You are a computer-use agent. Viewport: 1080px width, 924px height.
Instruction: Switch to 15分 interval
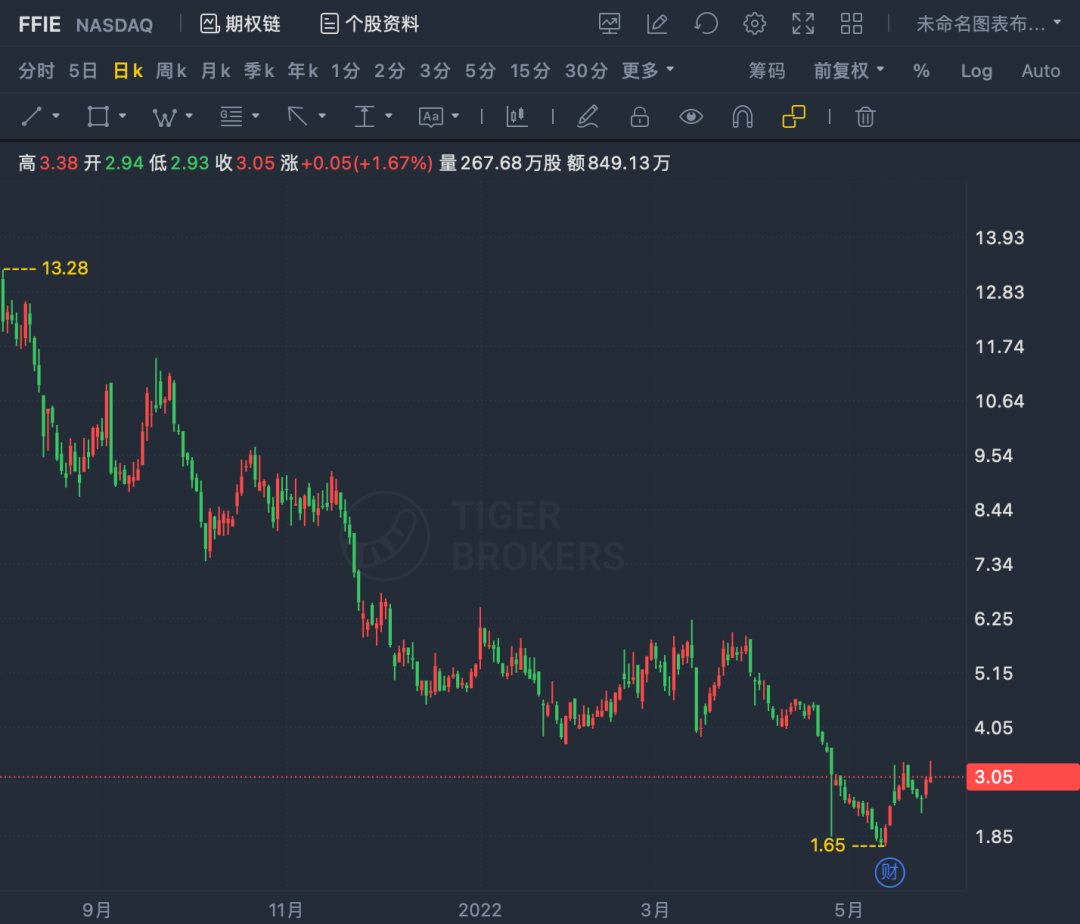[530, 70]
